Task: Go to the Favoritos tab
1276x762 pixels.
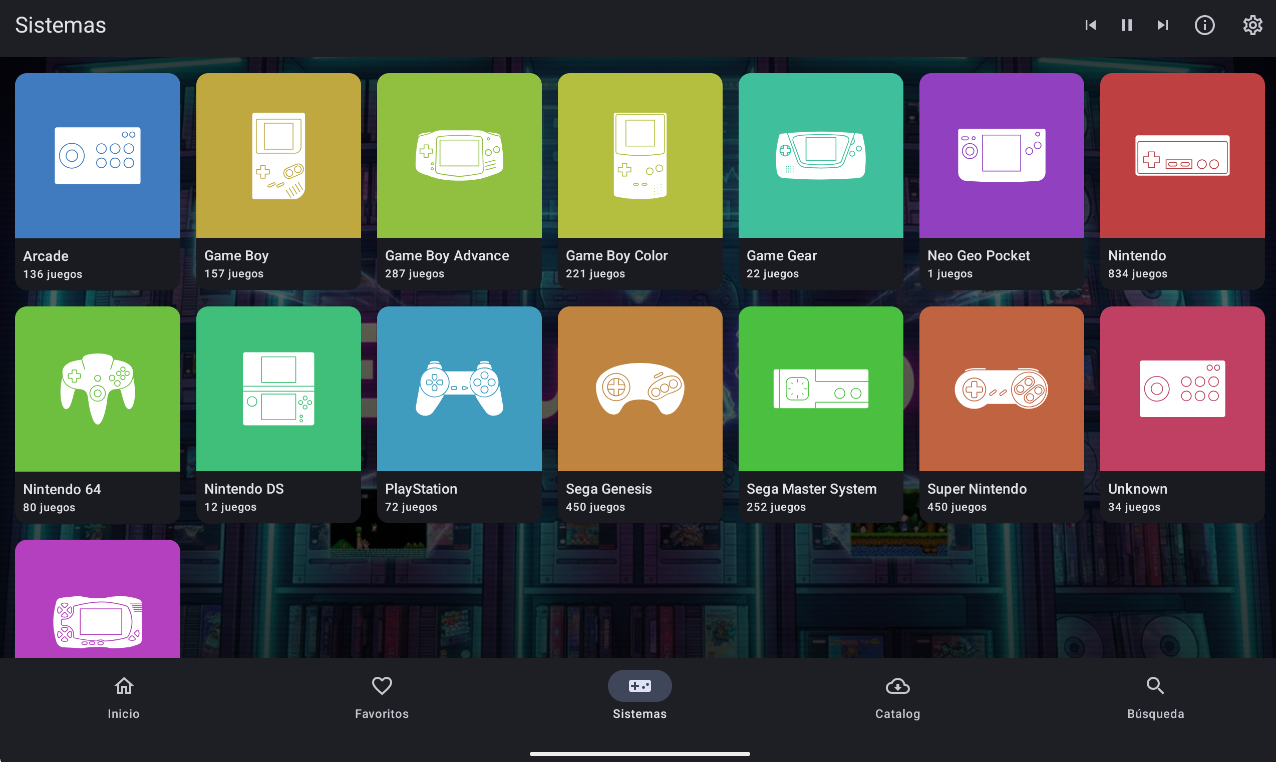Action: click(382, 697)
